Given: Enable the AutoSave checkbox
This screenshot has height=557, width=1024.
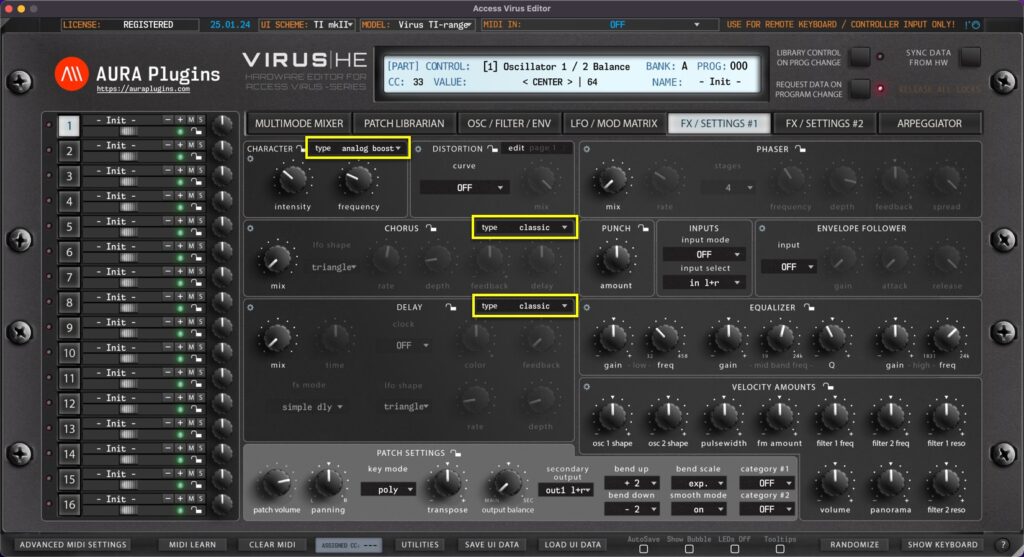Looking at the screenshot, I should (x=643, y=549).
